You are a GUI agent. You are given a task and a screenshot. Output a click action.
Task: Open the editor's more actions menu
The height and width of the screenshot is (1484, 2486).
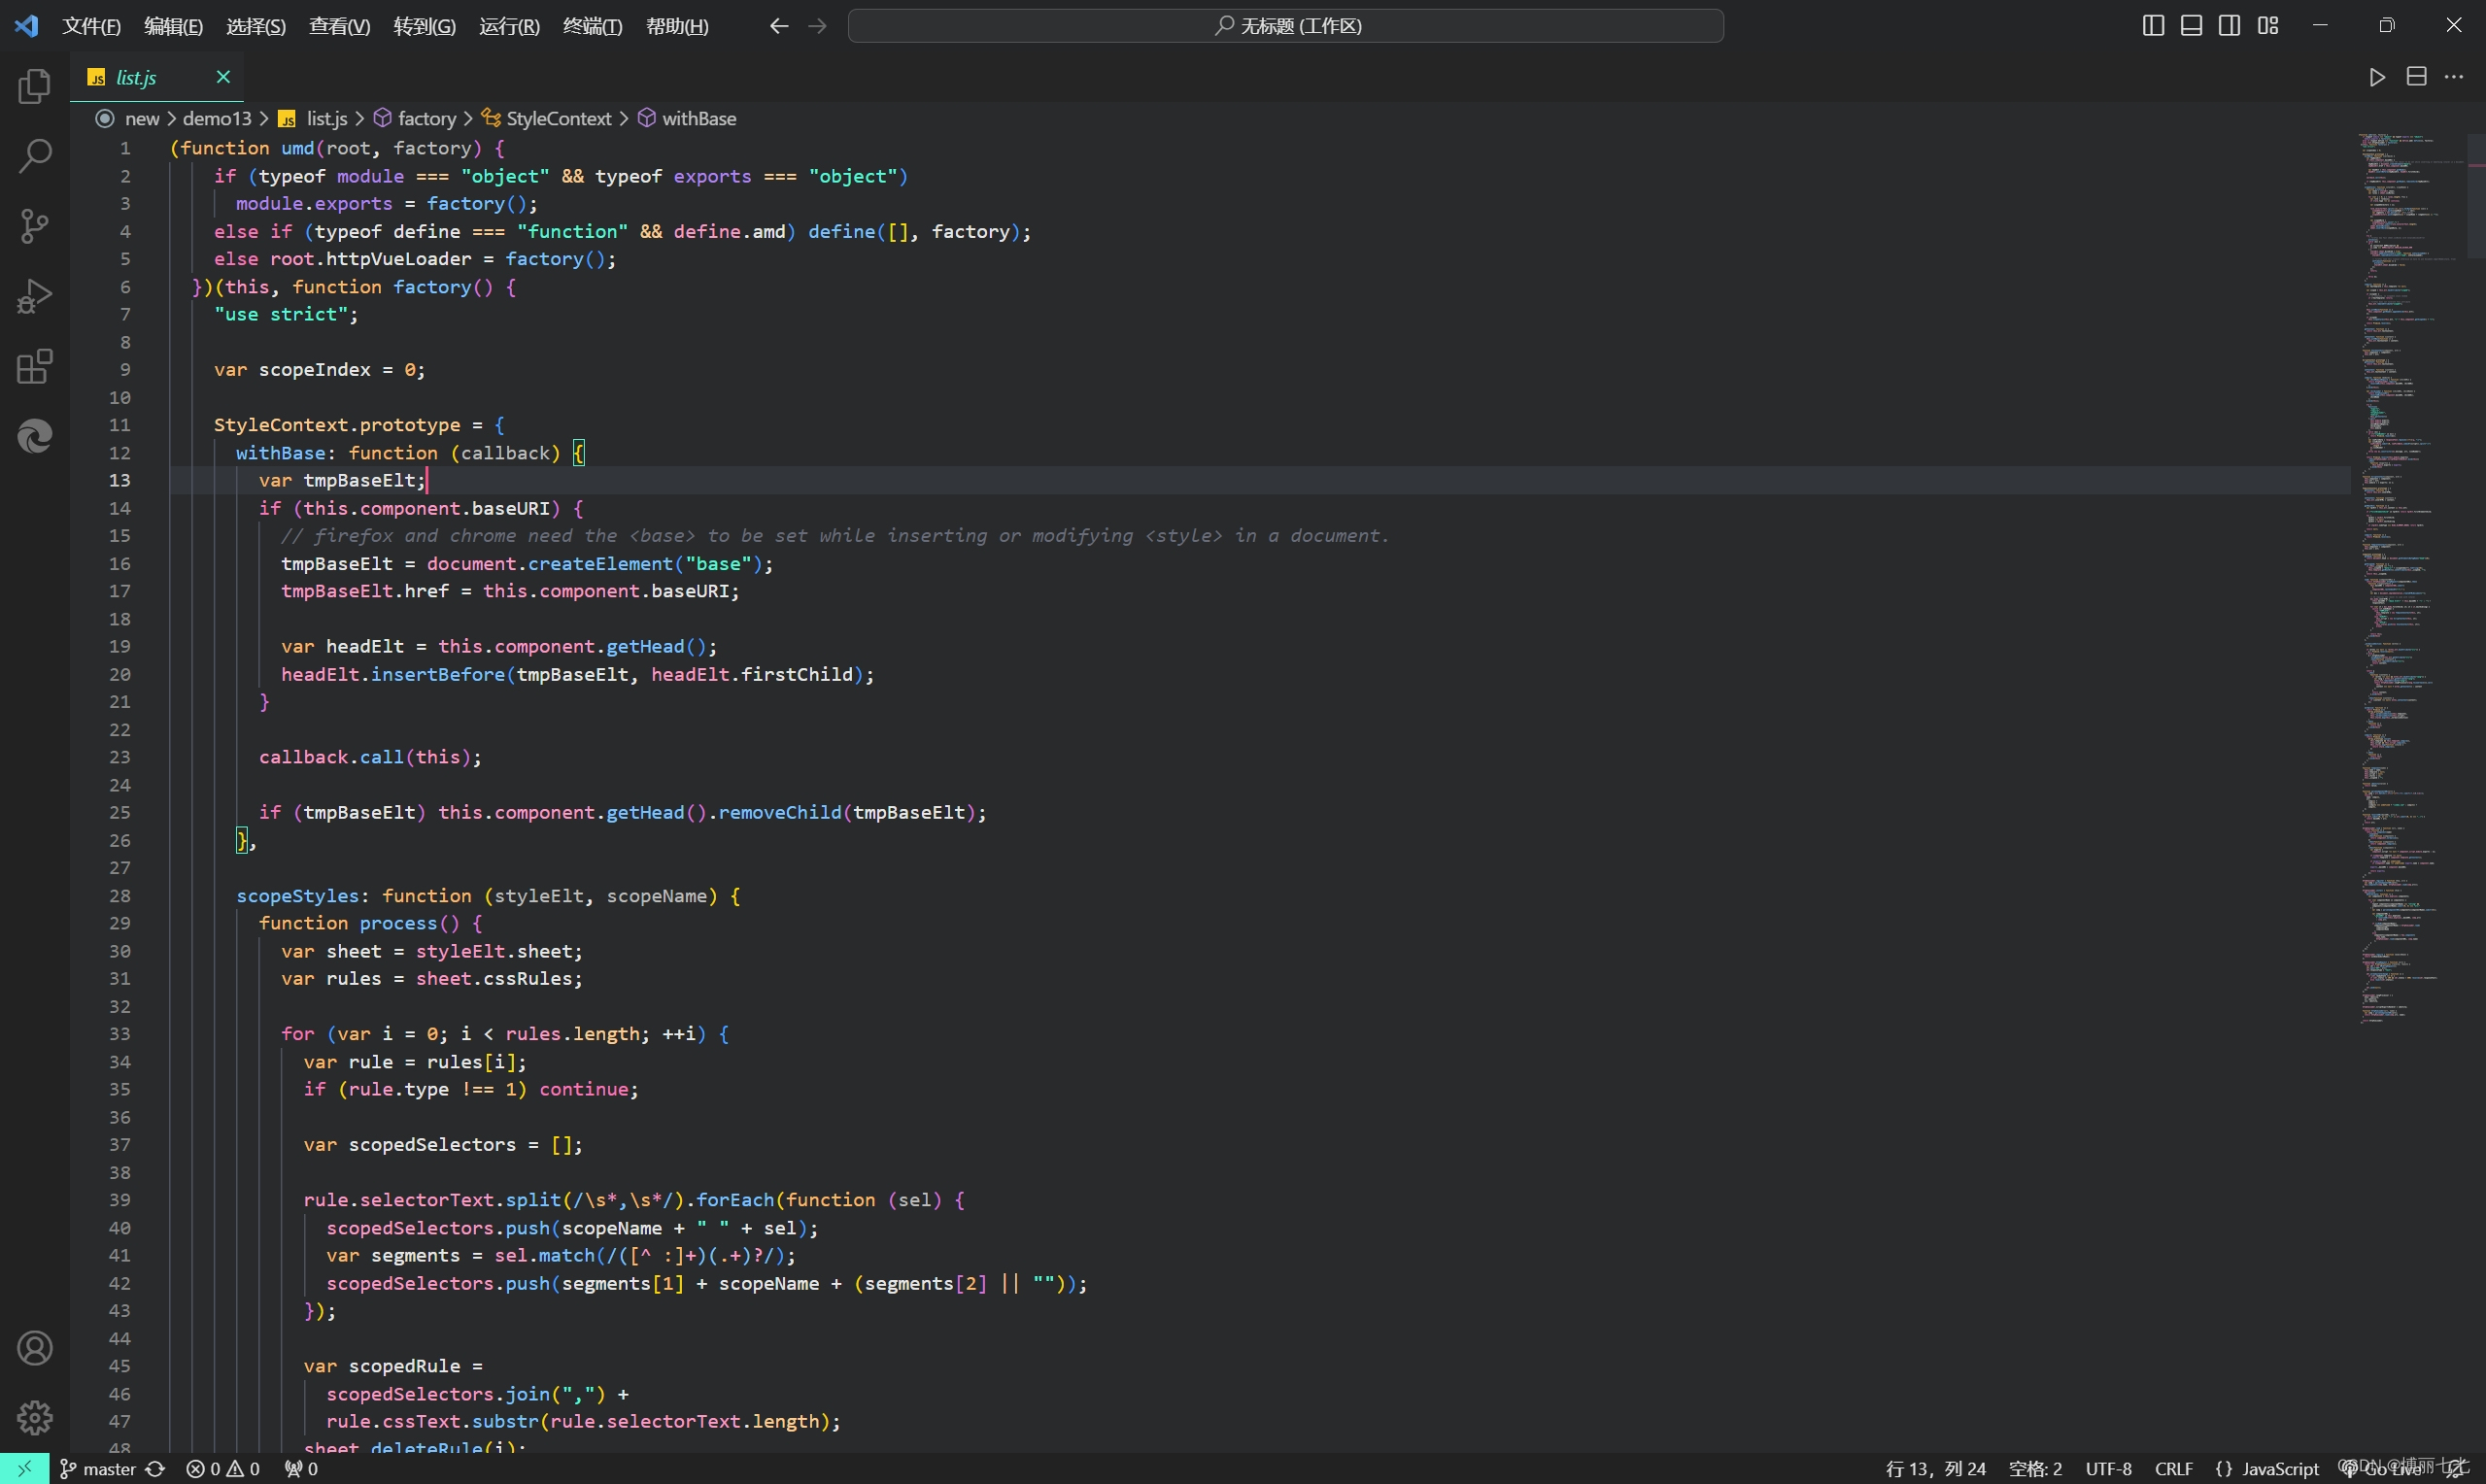[x=2454, y=77]
